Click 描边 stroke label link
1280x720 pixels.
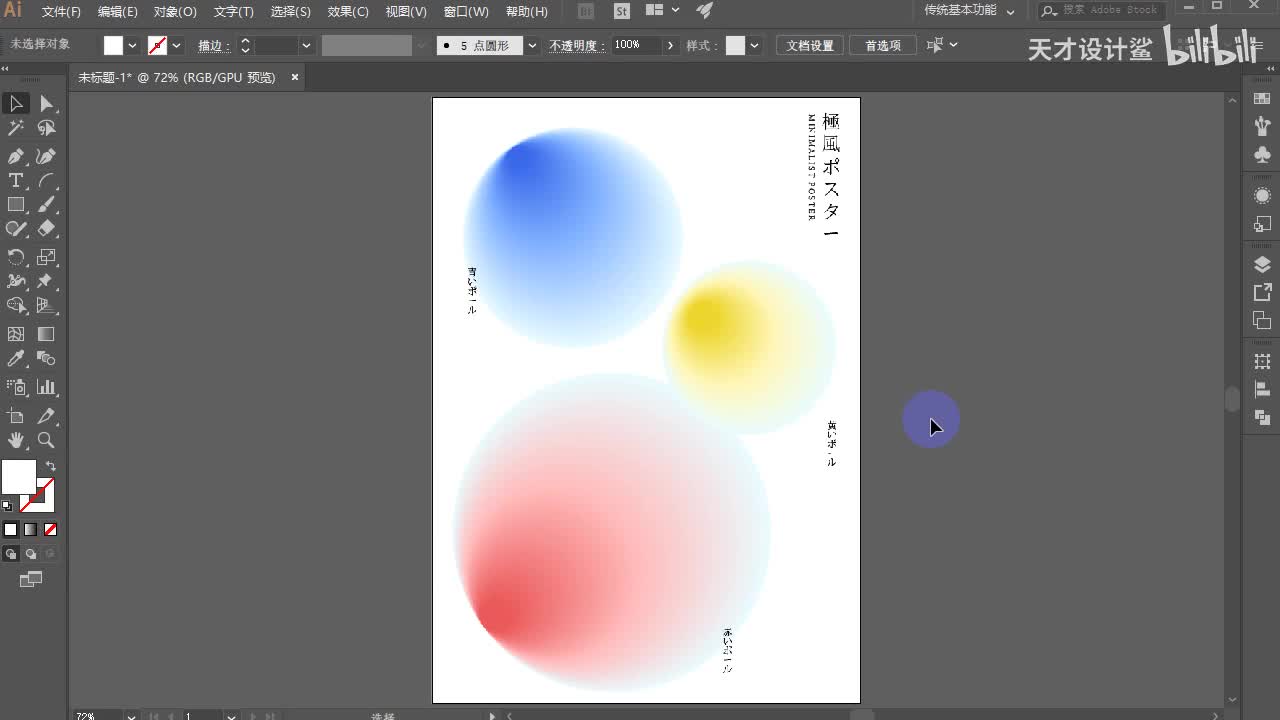coord(213,45)
